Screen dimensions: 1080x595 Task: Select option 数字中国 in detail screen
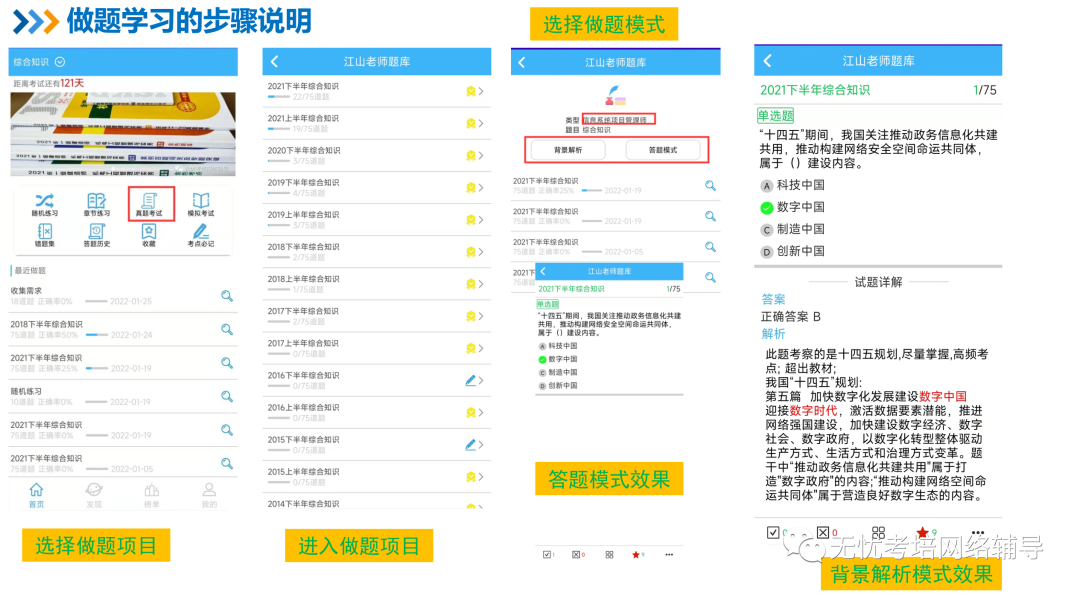pos(793,207)
